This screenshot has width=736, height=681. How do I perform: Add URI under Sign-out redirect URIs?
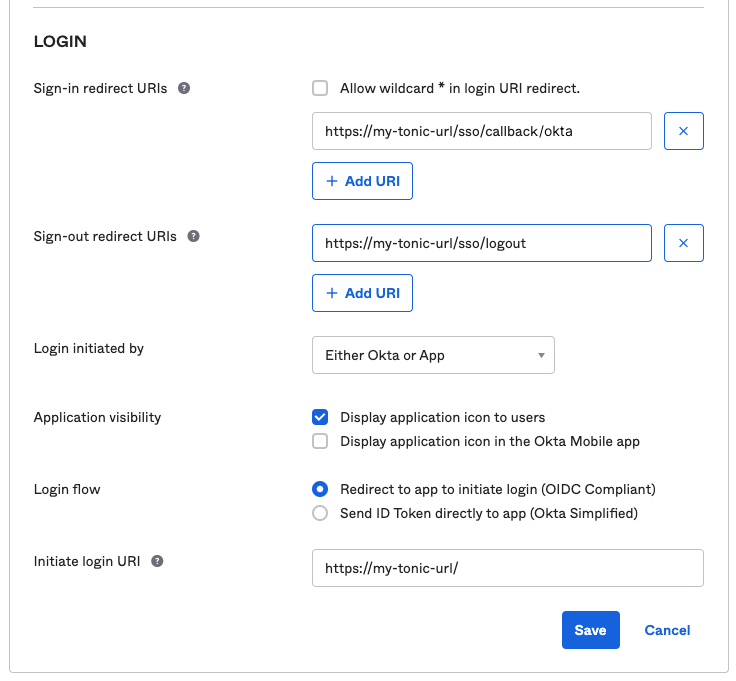tap(362, 293)
